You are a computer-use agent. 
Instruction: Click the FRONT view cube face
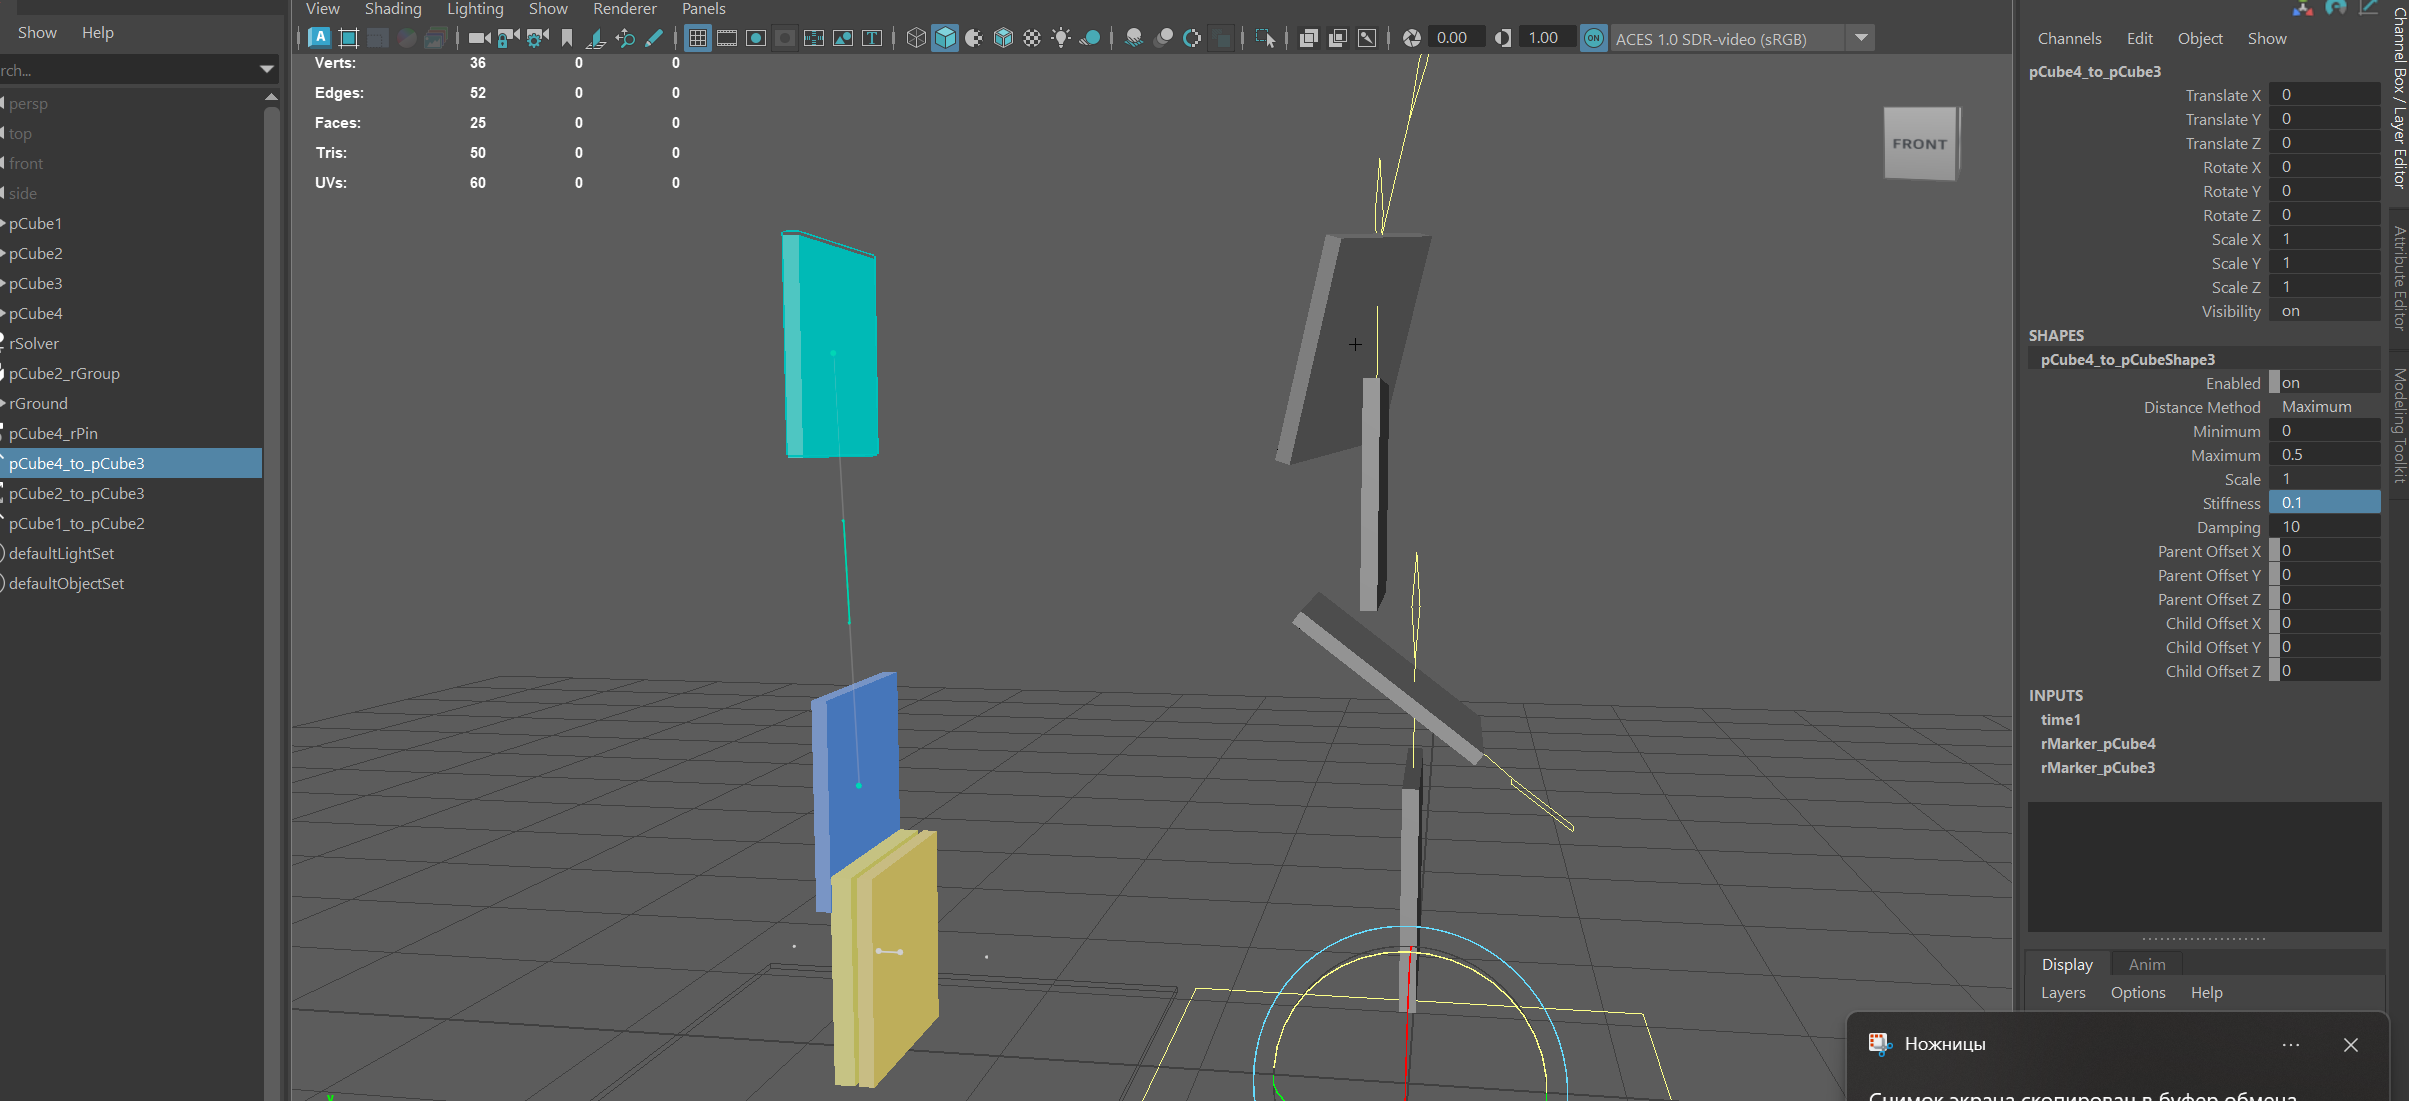point(1919,144)
